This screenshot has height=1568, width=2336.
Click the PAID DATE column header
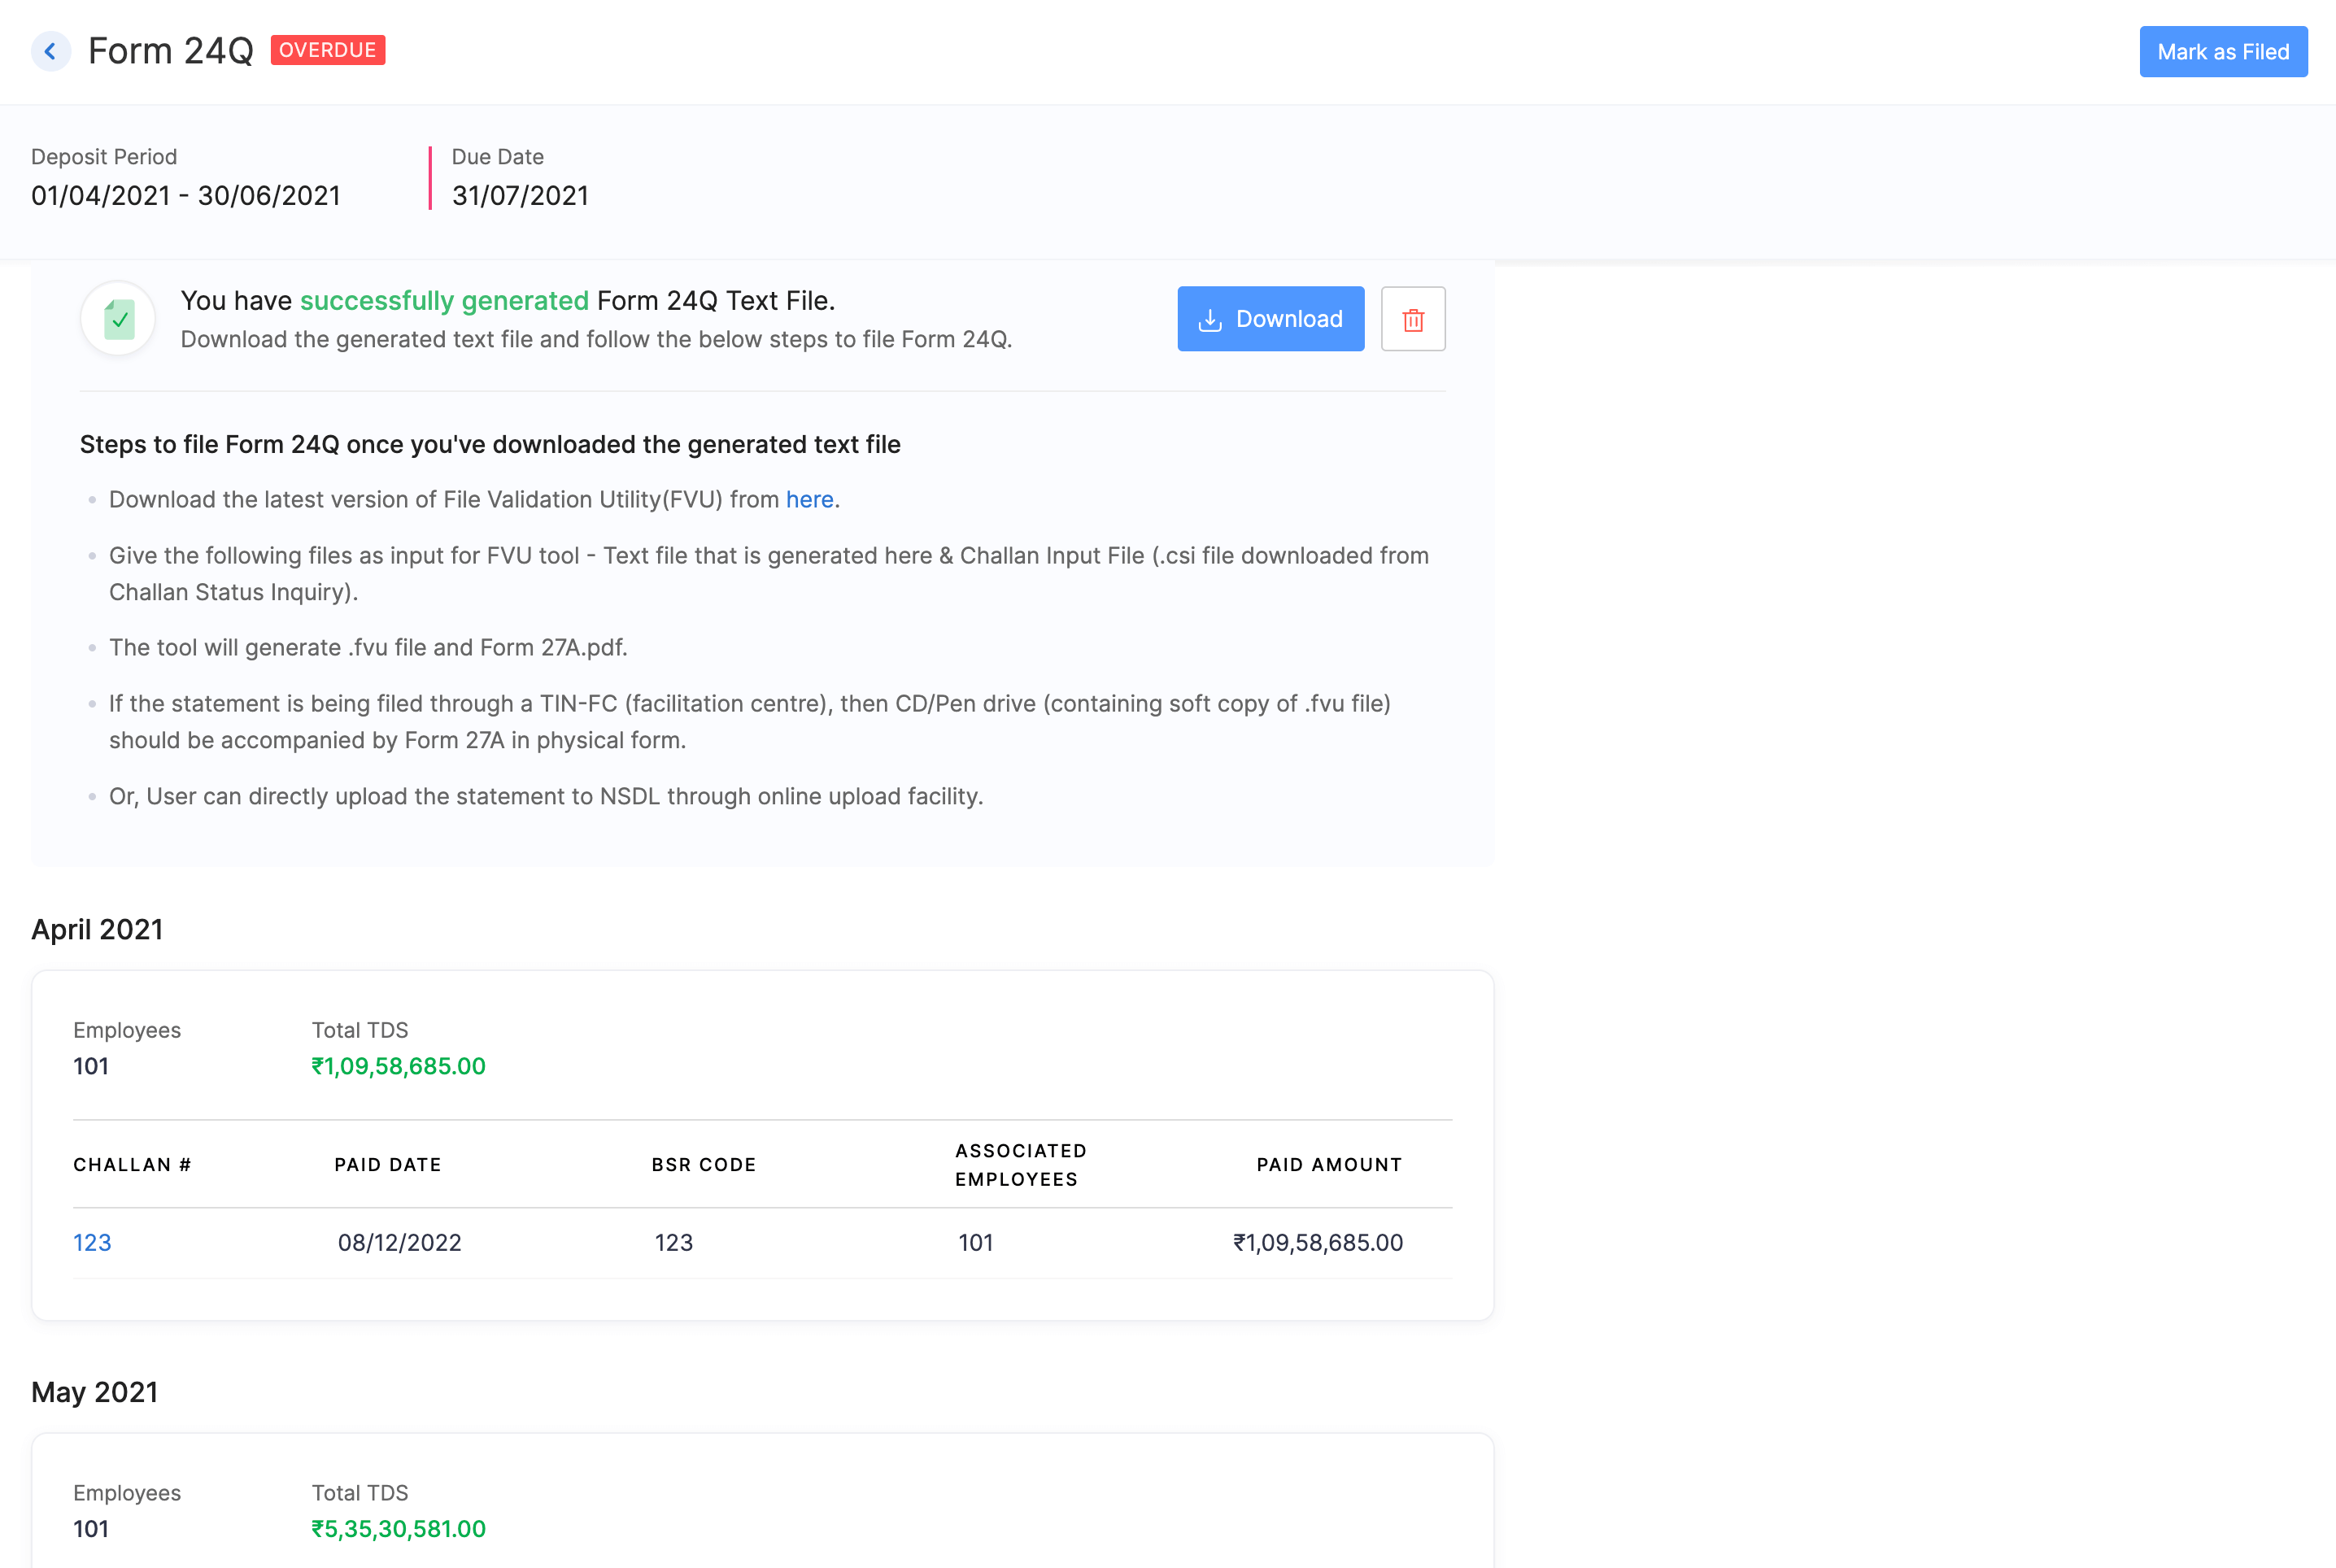pyautogui.click(x=388, y=1165)
